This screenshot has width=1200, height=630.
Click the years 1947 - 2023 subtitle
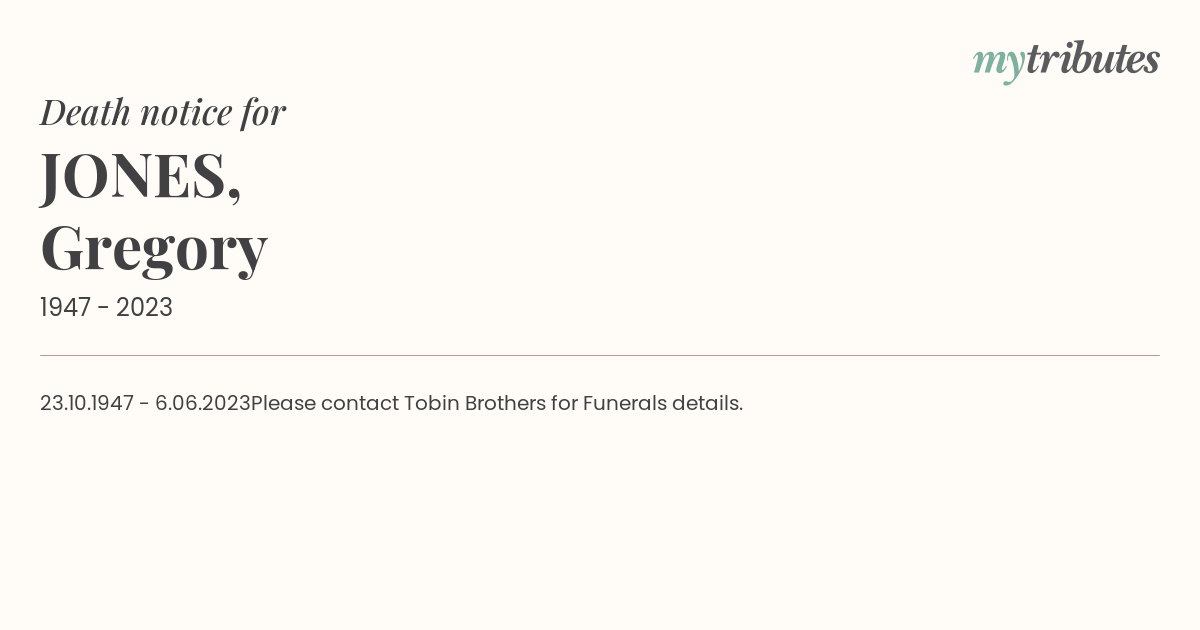pos(106,307)
